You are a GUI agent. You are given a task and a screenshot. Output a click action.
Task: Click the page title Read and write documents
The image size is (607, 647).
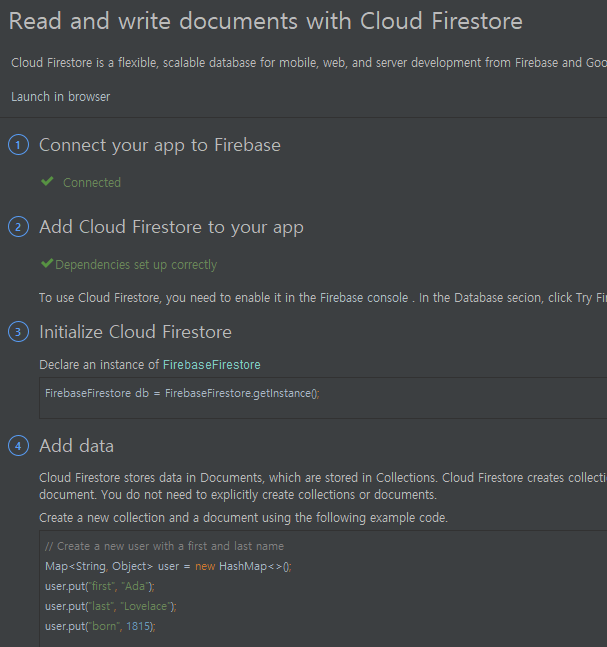click(x=266, y=21)
